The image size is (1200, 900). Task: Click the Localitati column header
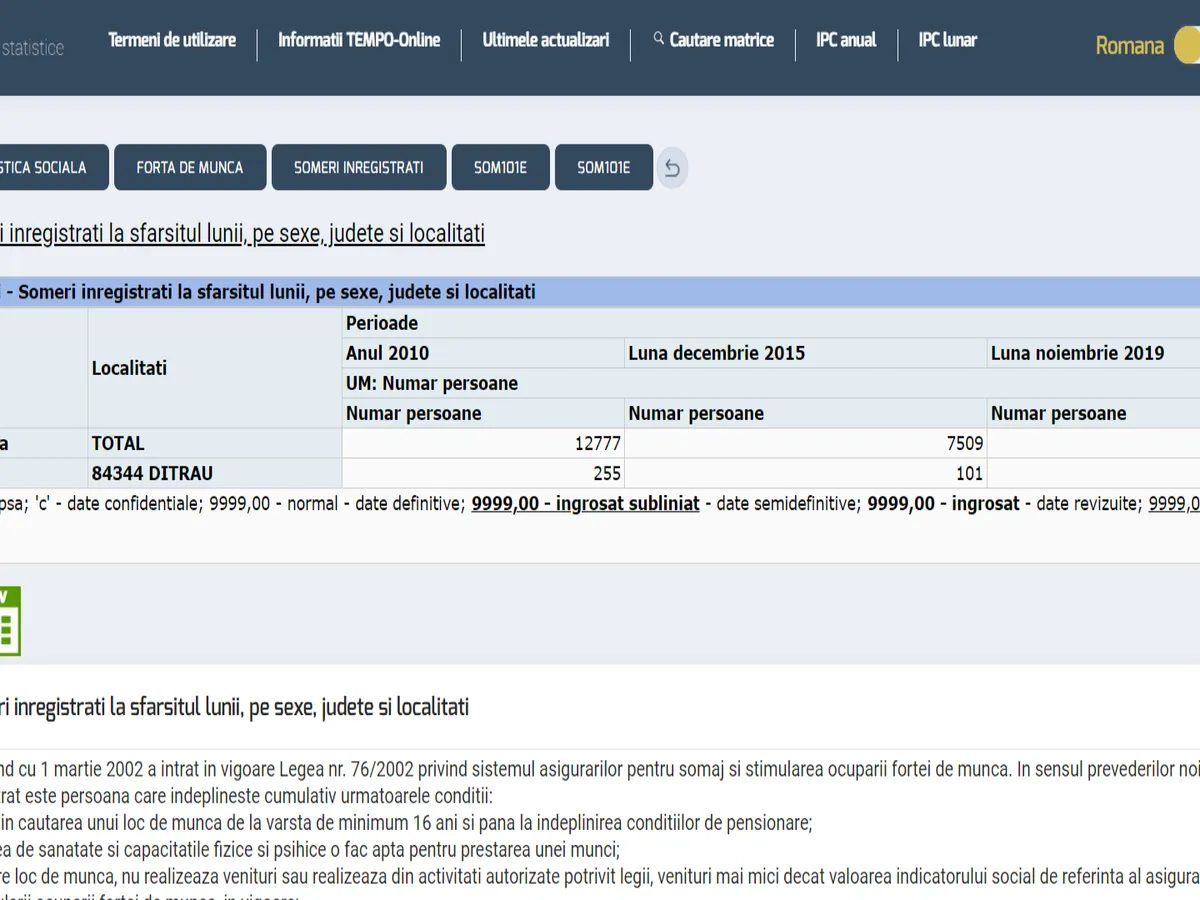coord(129,368)
